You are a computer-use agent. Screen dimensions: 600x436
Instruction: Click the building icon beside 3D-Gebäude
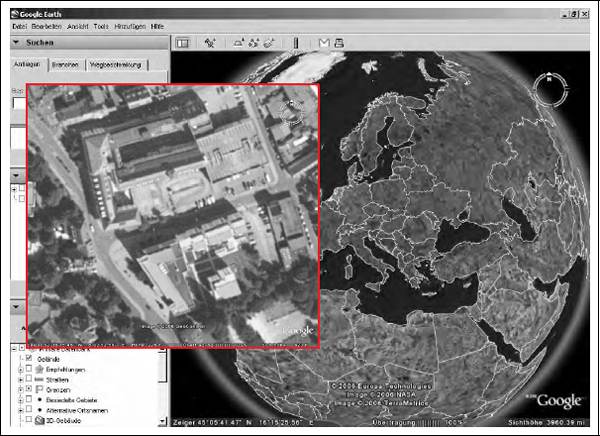pos(39,420)
